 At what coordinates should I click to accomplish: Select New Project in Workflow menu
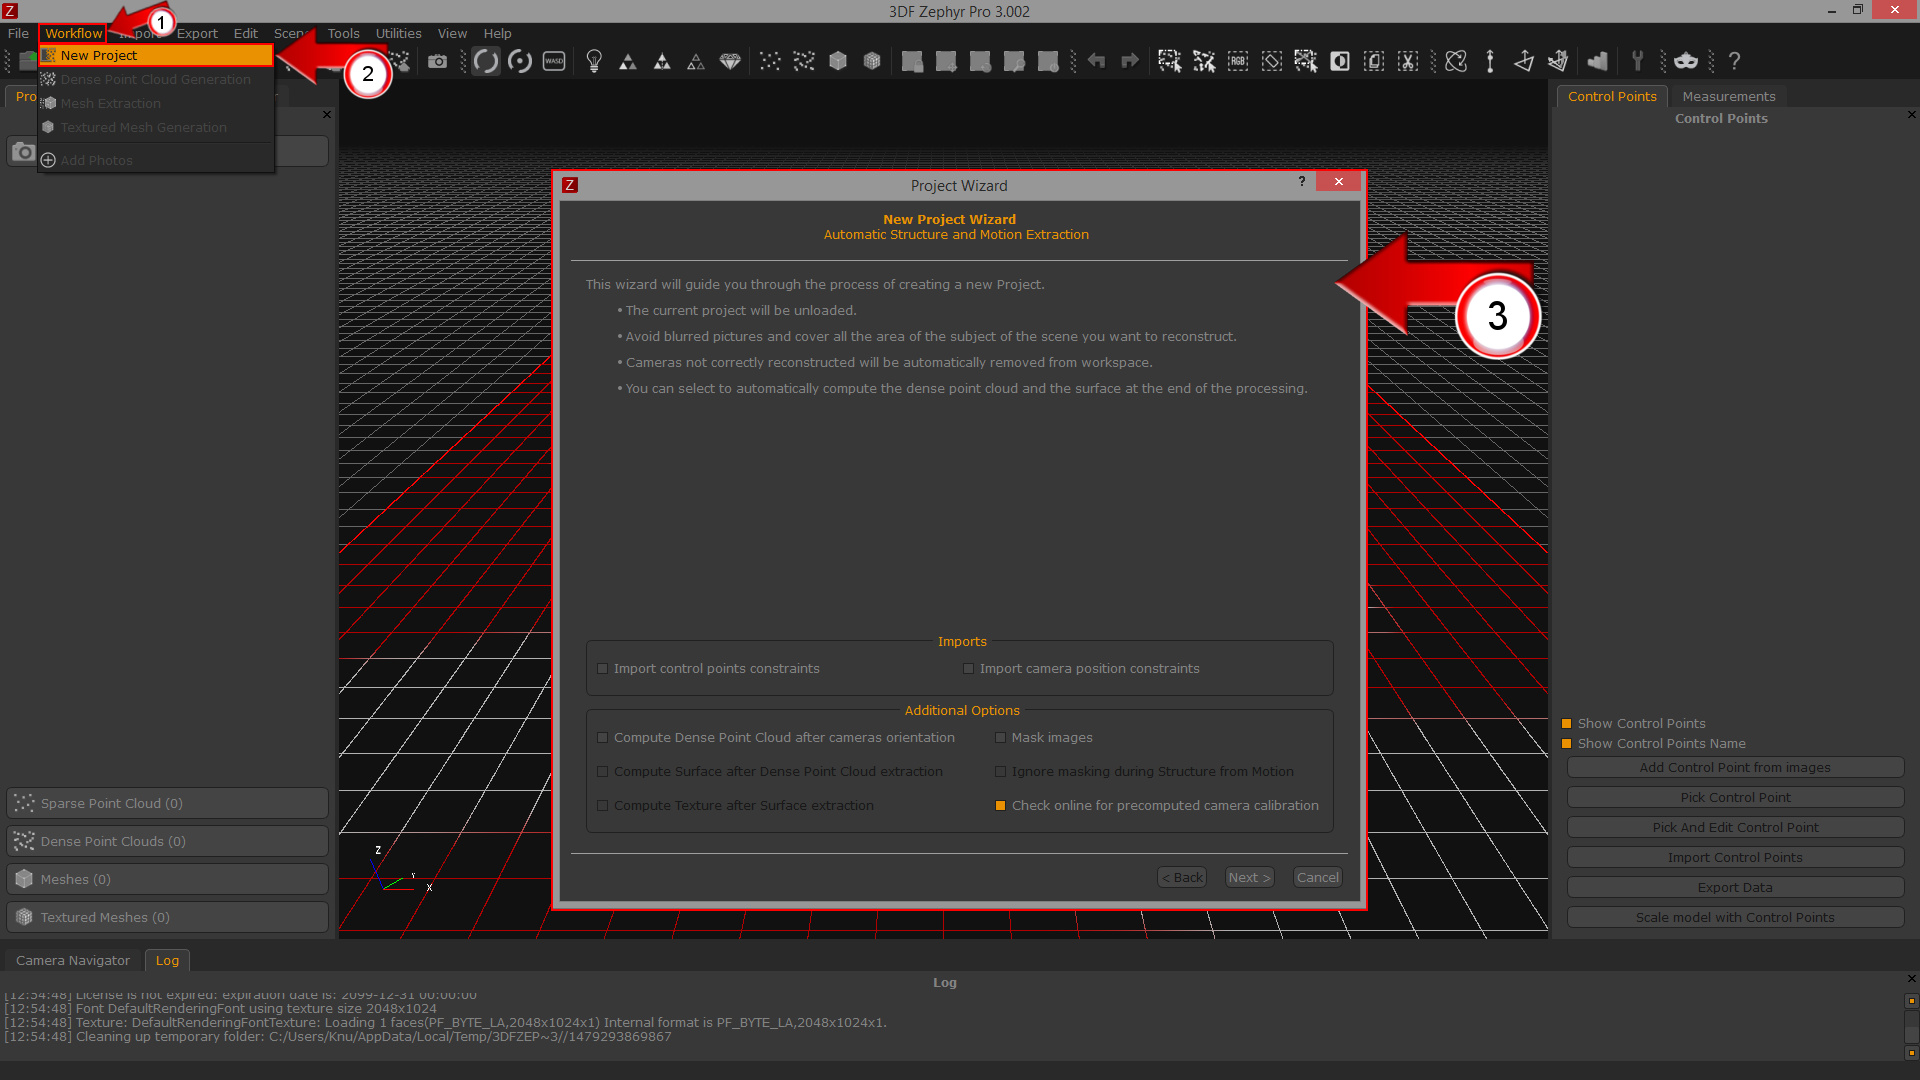tap(156, 55)
